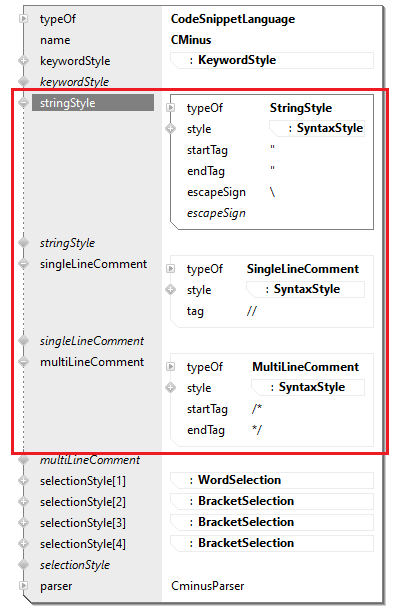Image resolution: width=401 pixels, height=610 pixels.
Task: Select the name property label
Action: click(x=55, y=40)
